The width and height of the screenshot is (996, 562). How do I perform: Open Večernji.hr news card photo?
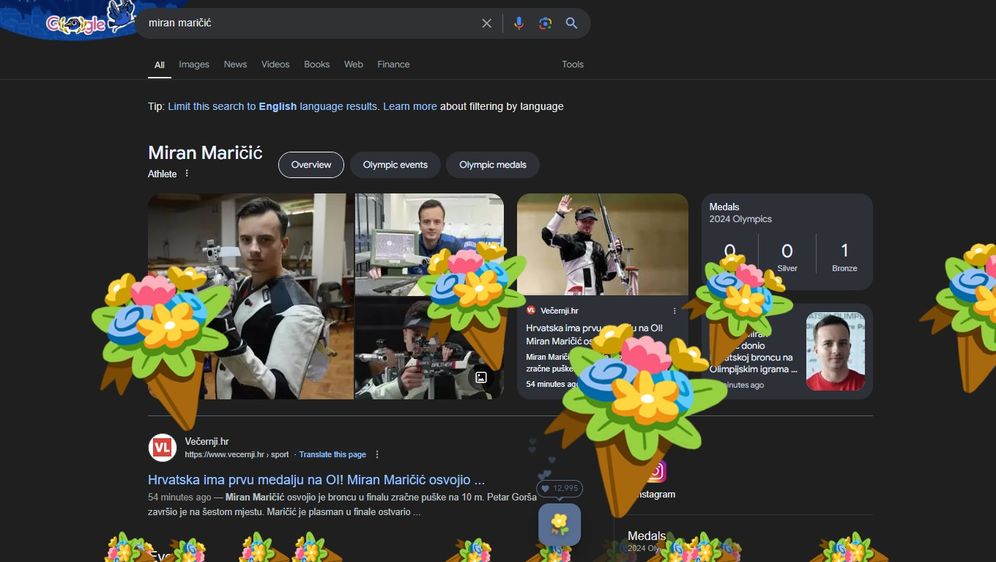[602, 244]
